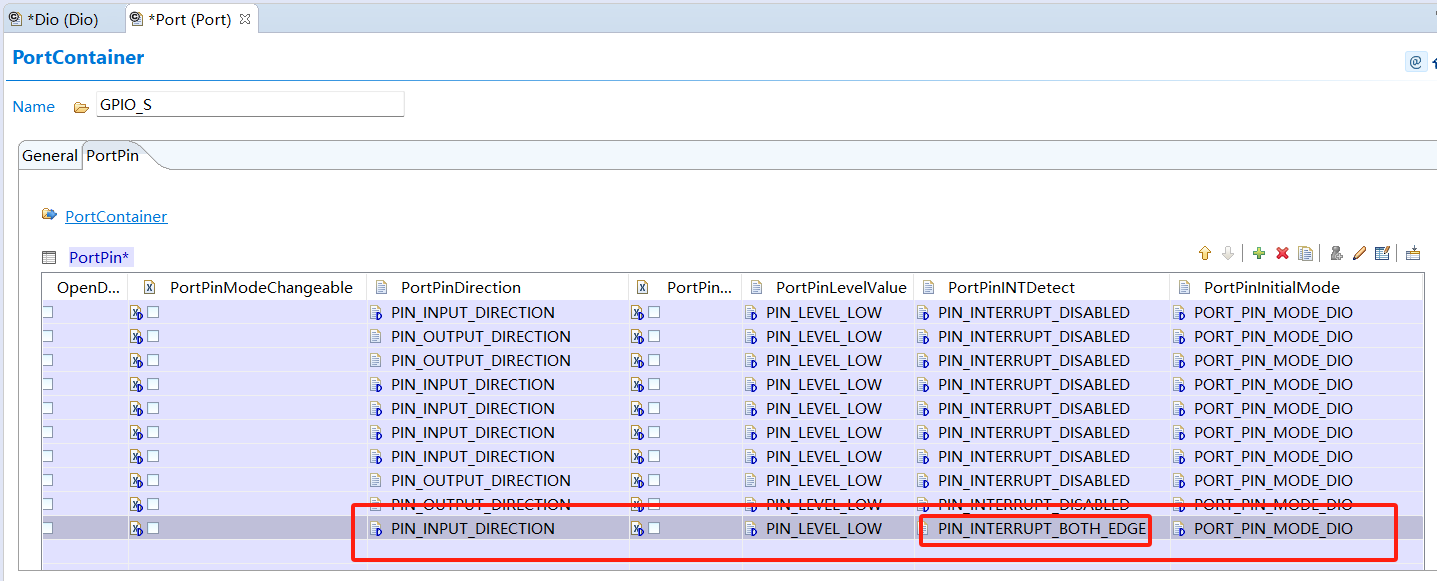This screenshot has width=1437, height=581.
Task: Click the PortPinLevelValue column header
Action: (840, 287)
